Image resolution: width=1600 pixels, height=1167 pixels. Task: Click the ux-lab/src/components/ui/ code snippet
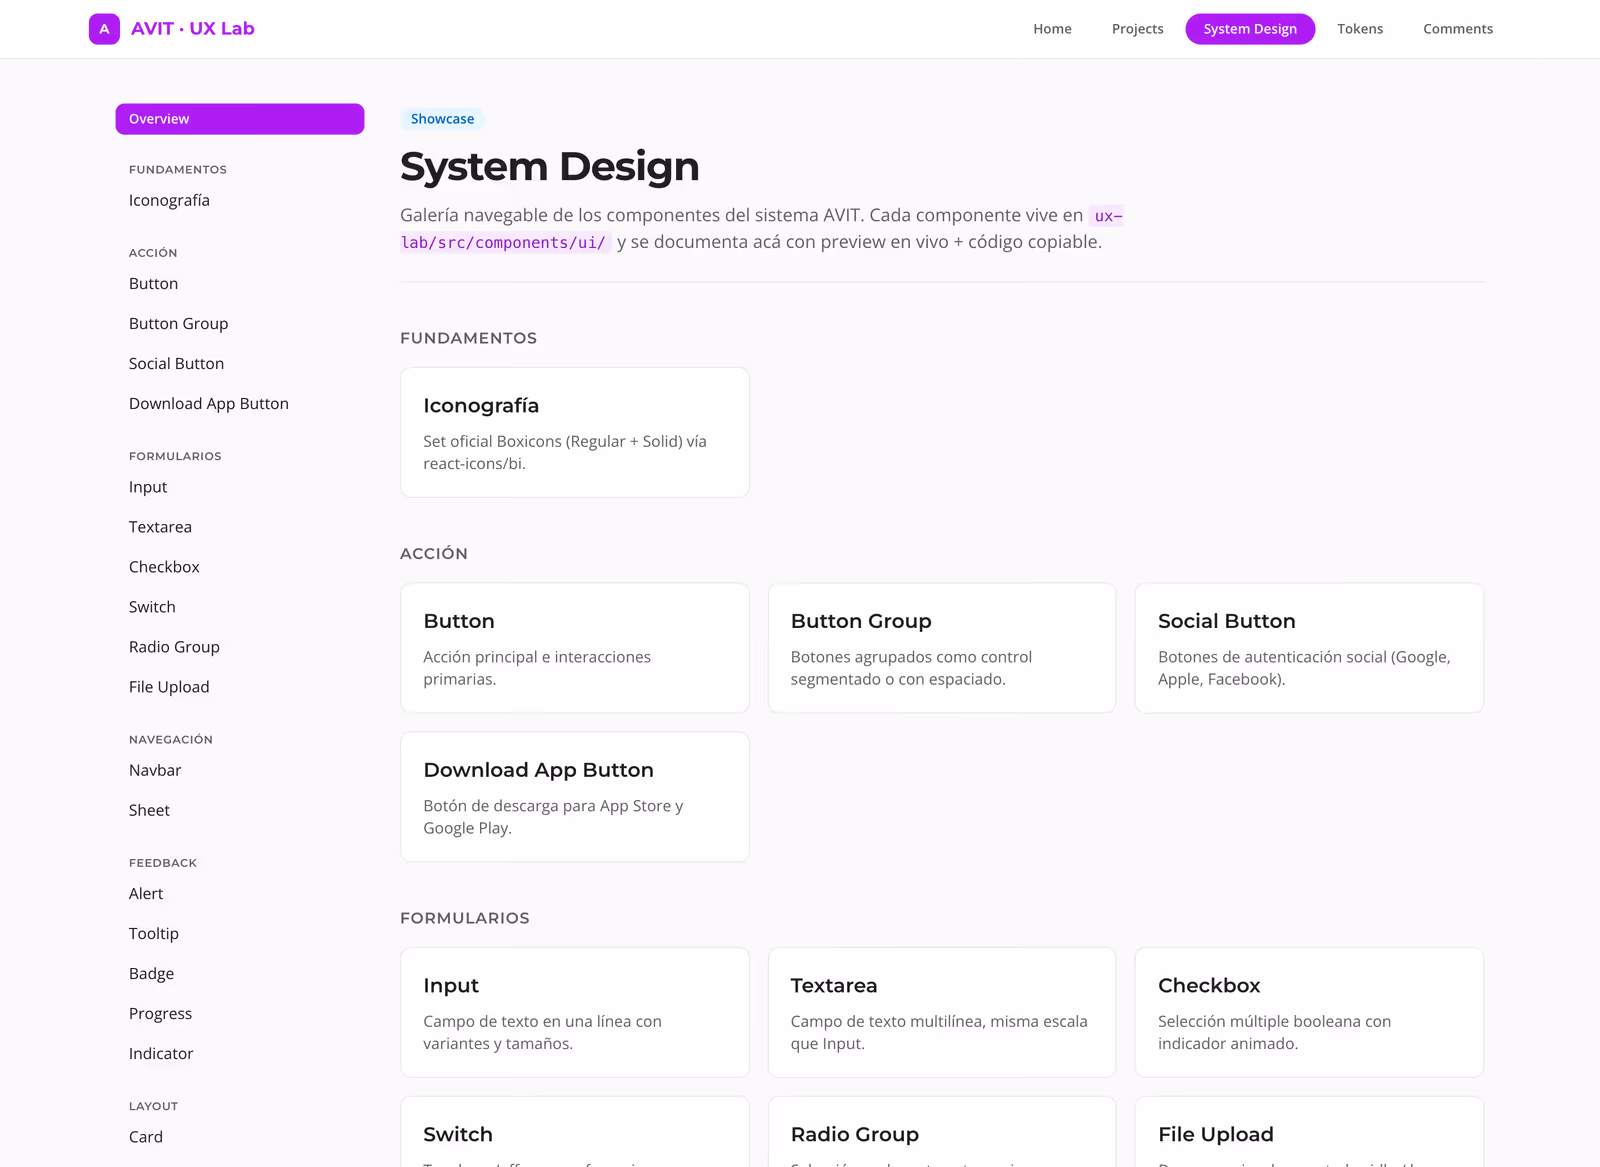(504, 242)
